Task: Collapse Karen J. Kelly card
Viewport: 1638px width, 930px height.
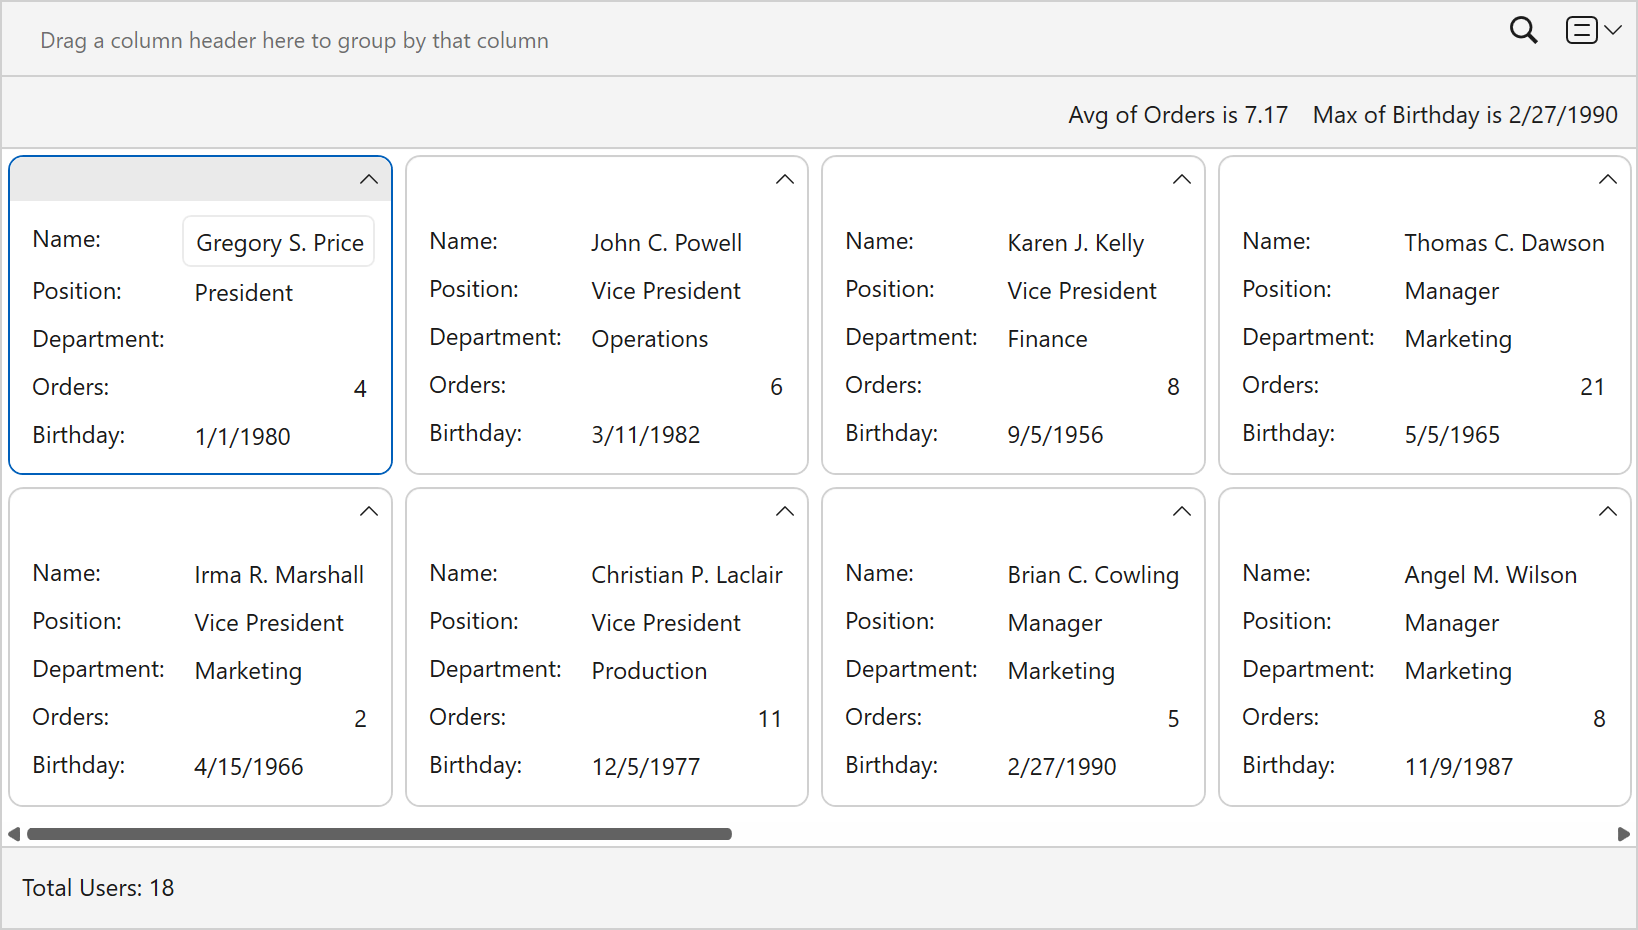Action: (1181, 180)
